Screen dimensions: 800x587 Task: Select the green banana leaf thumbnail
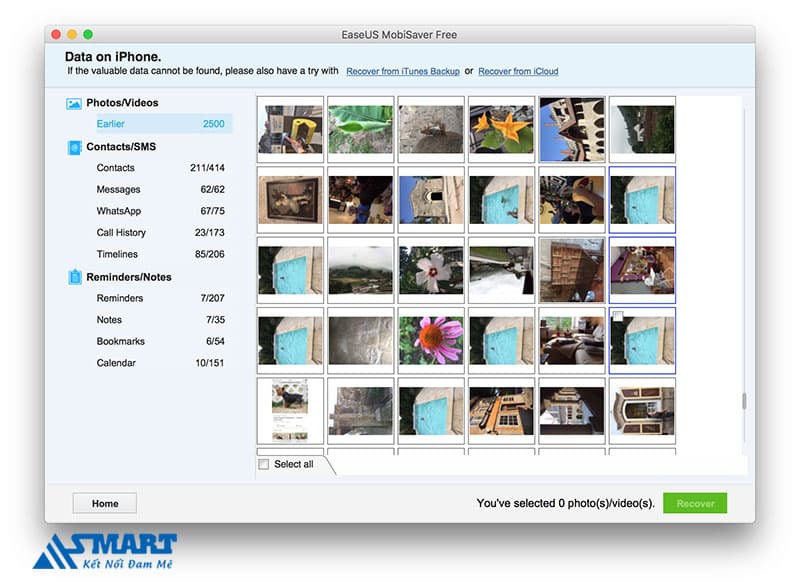(x=360, y=129)
